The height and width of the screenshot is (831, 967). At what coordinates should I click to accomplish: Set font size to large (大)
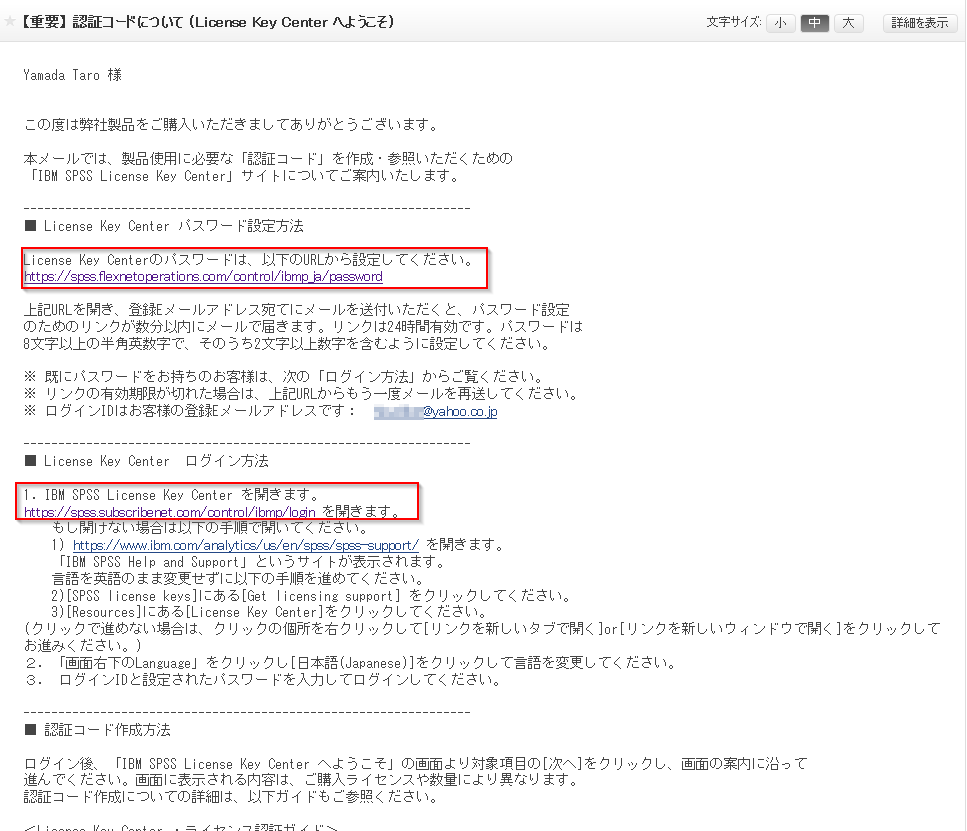tap(849, 23)
